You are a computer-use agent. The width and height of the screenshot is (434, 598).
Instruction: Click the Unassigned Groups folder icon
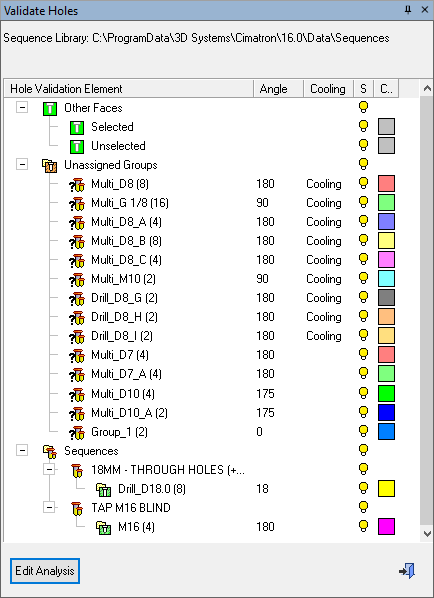coord(50,166)
